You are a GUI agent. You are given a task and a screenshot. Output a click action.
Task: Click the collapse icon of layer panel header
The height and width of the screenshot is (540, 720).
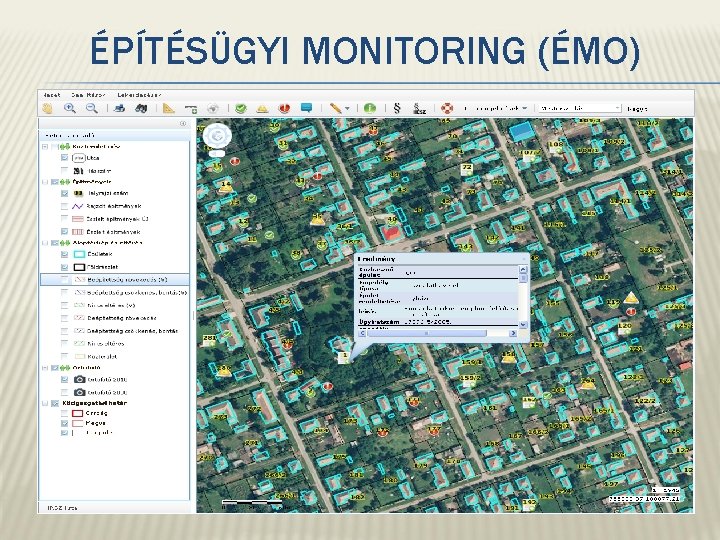click(183, 124)
